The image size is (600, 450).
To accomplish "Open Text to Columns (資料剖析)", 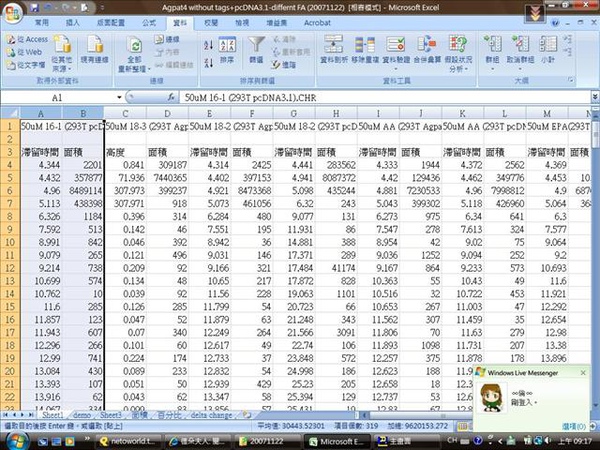I will pos(334,49).
